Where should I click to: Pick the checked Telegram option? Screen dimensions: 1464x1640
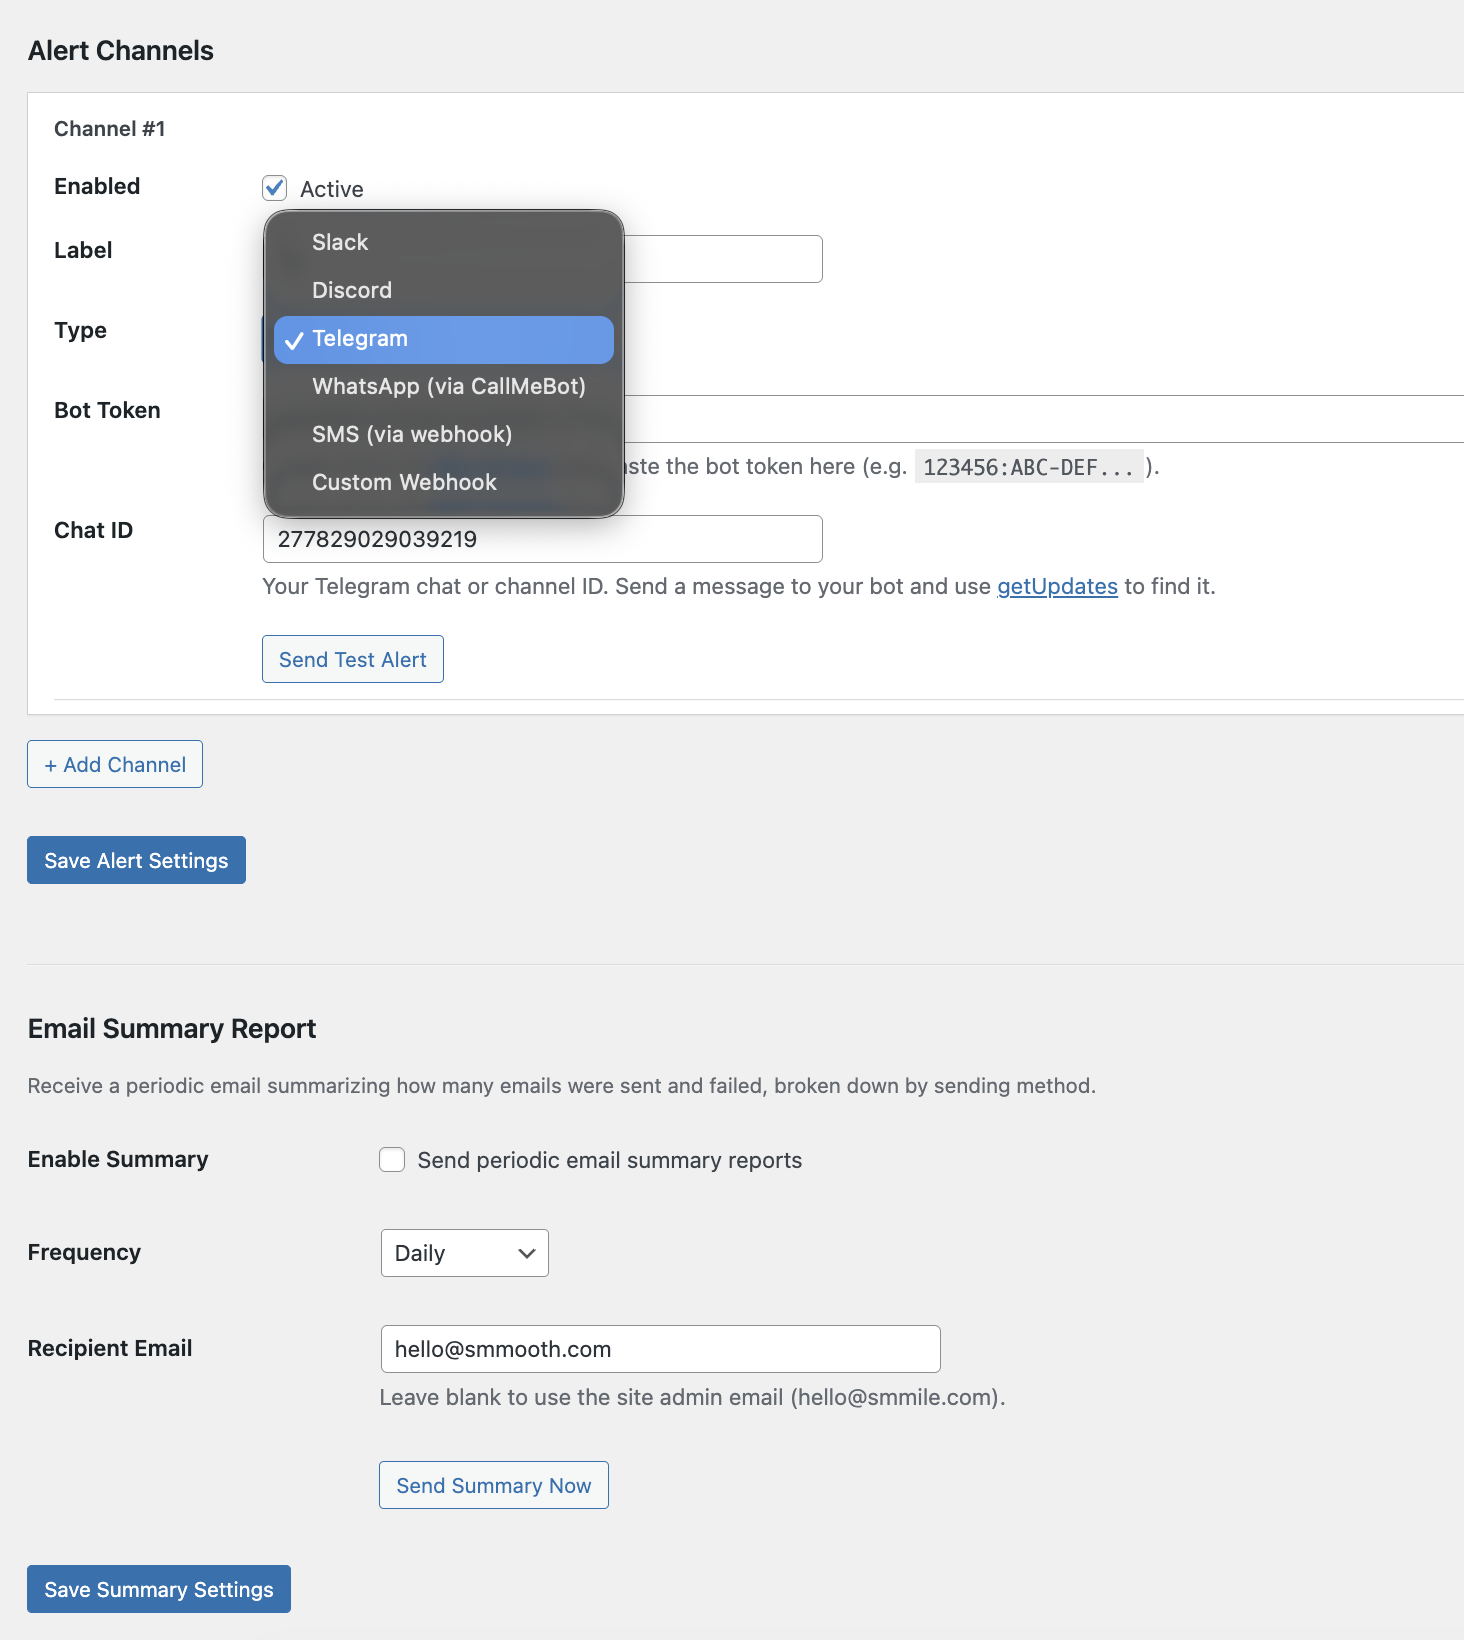360,339
